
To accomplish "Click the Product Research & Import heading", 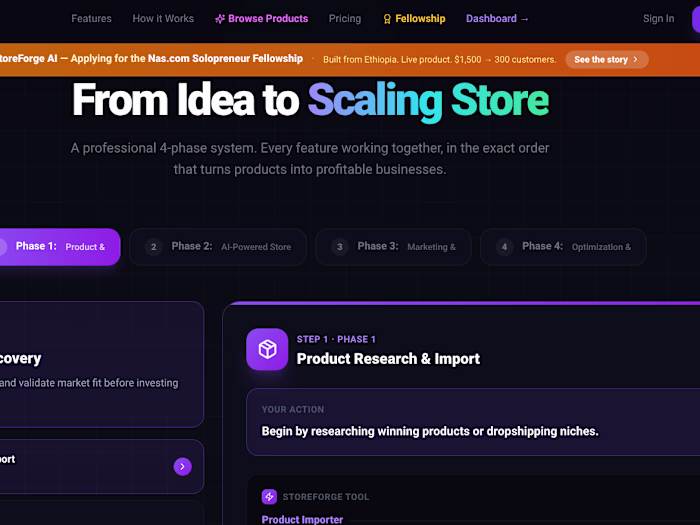I will [388, 358].
